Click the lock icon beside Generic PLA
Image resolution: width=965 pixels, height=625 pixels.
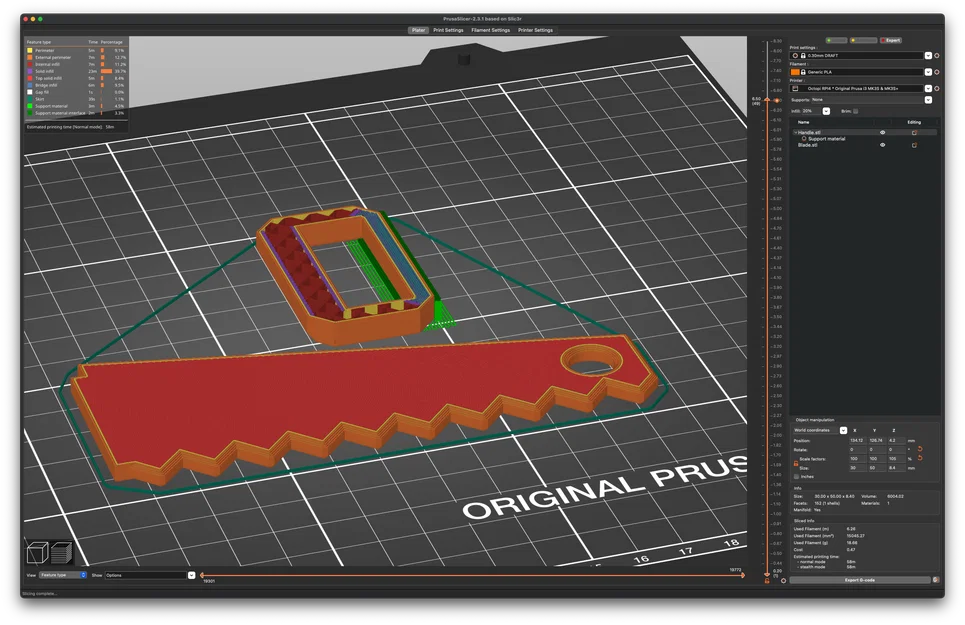(x=803, y=72)
